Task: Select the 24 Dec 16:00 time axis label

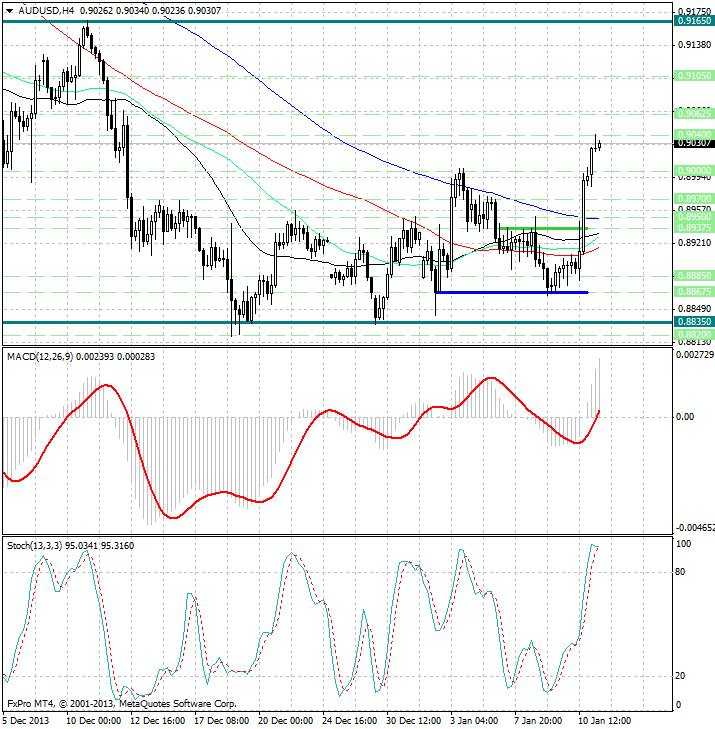Action: coord(350,721)
